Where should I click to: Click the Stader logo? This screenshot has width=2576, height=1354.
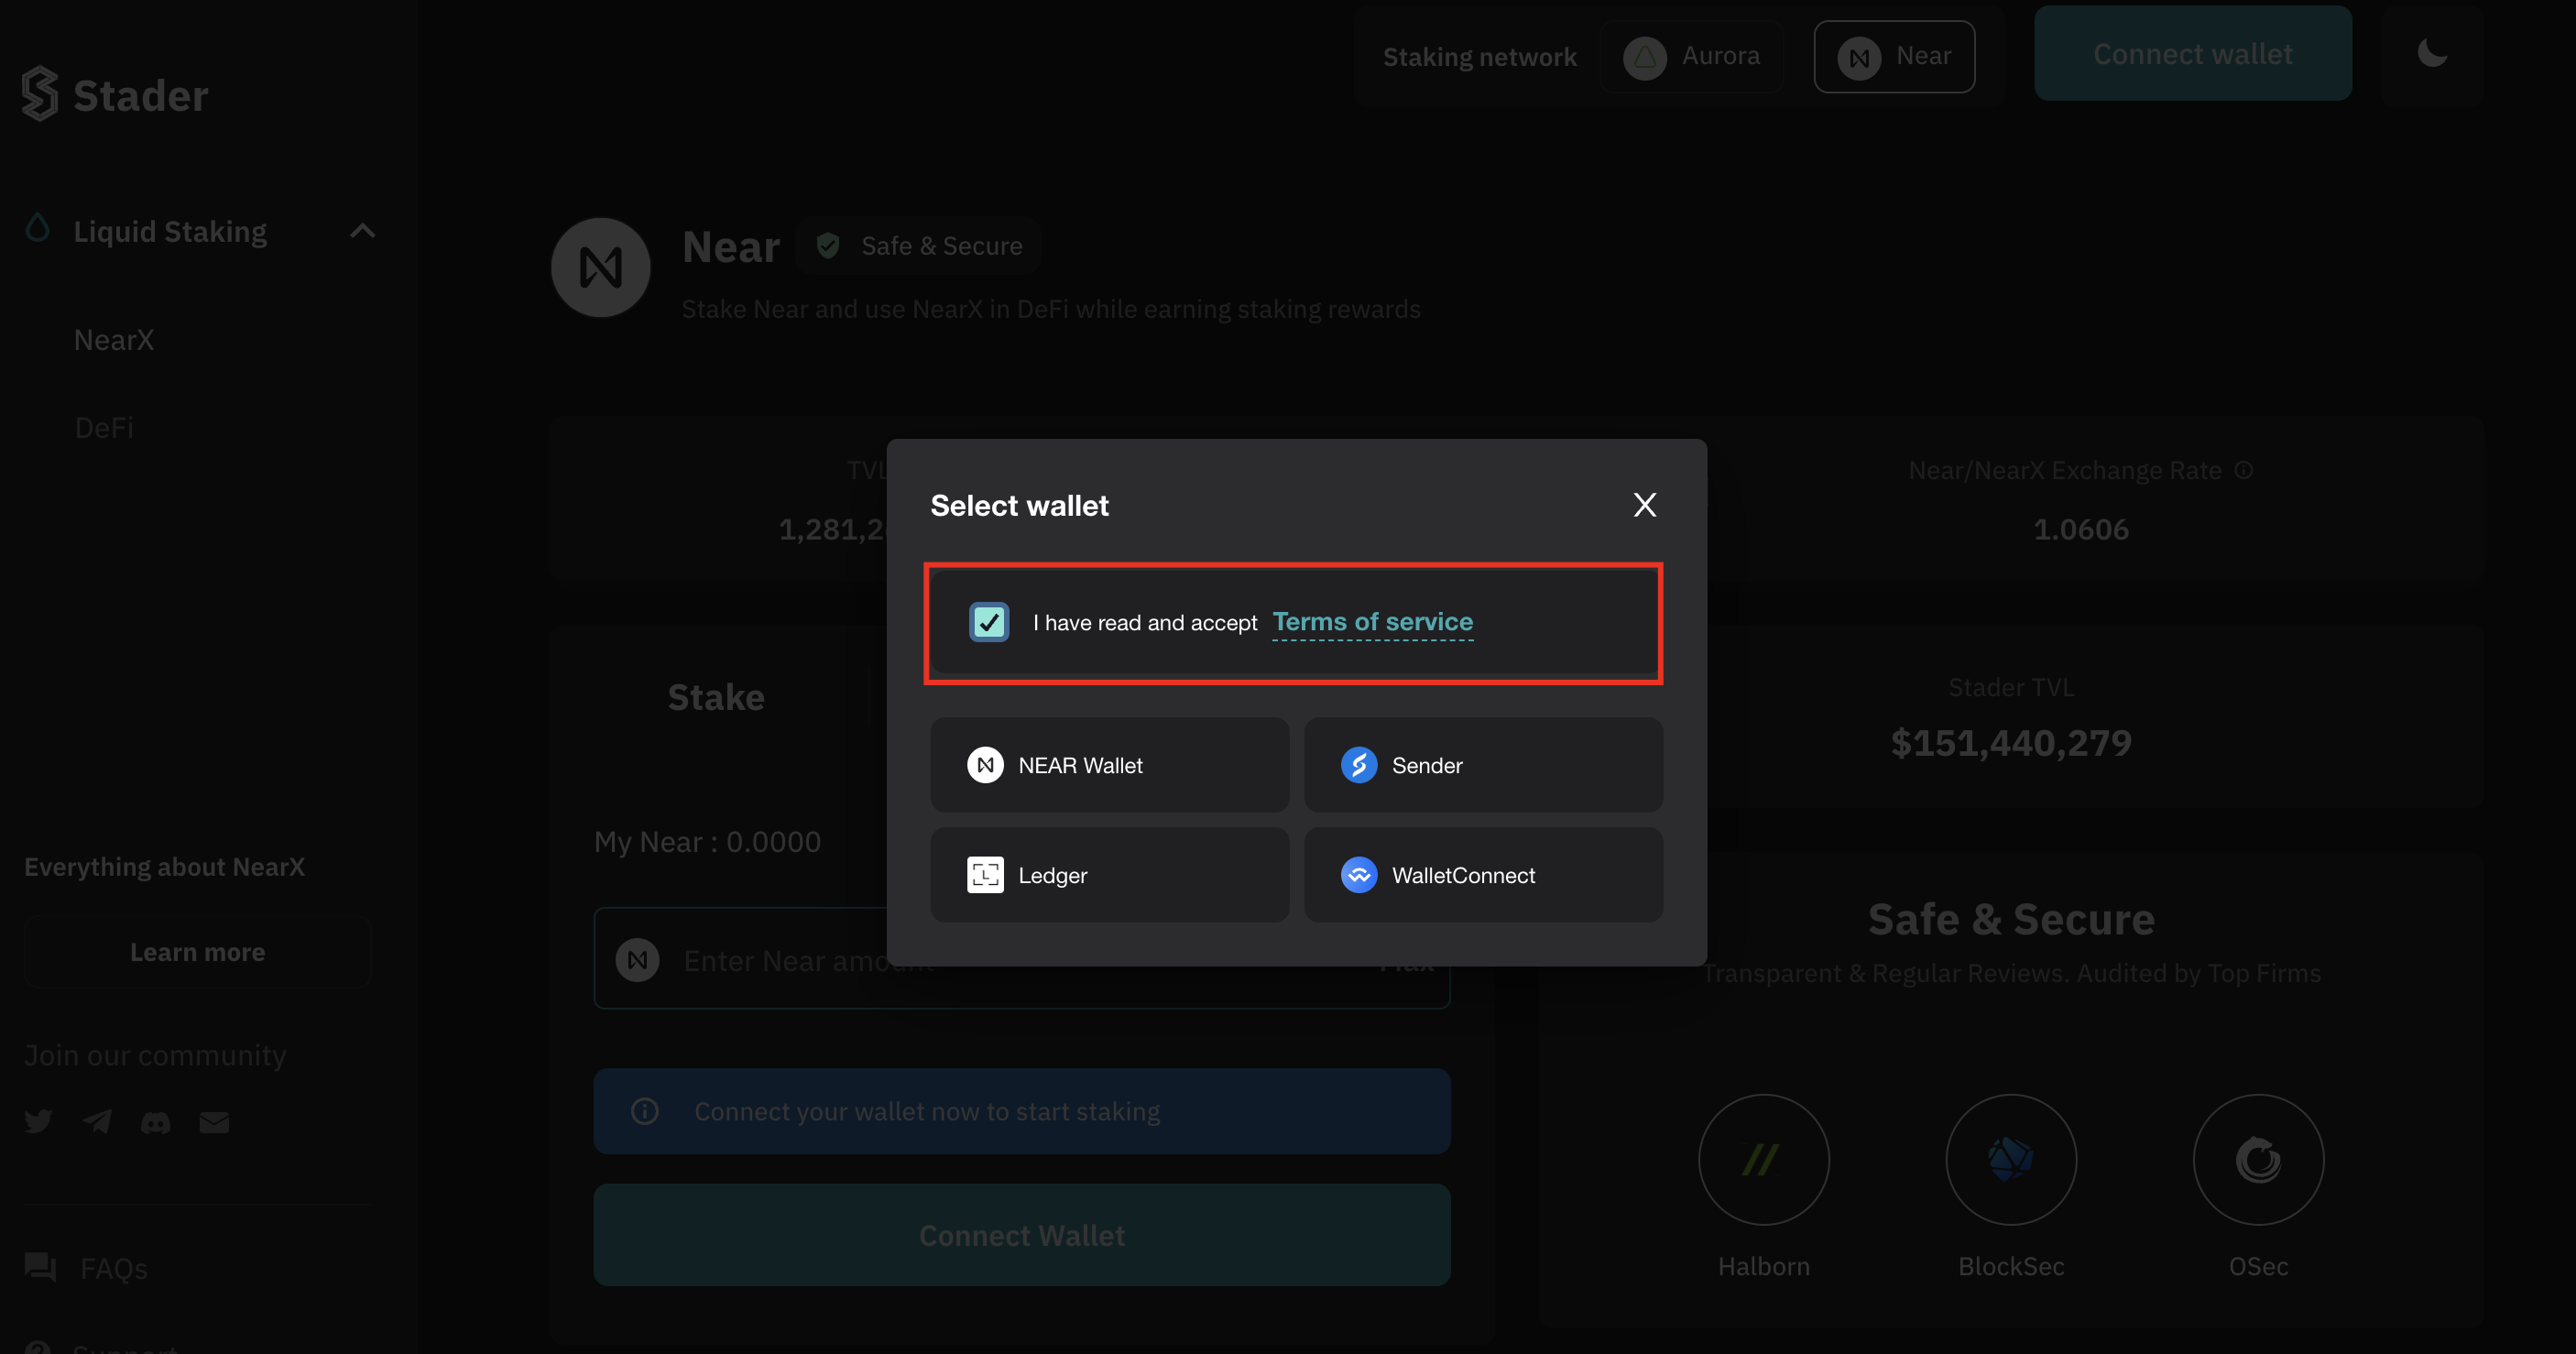coord(115,95)
